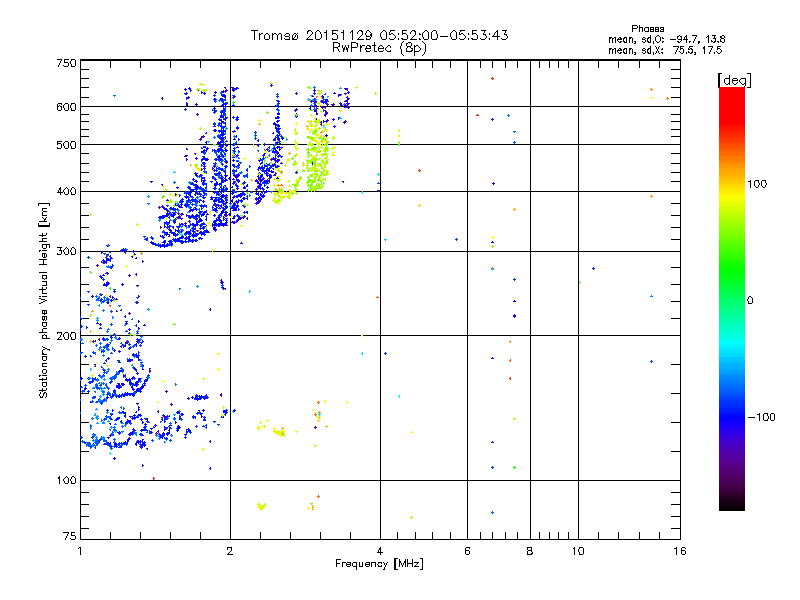Image resolution: width=800 pixels, height=600 pixels.
Task: Click x-axis tick label '8'
Action: coord(530,551)
